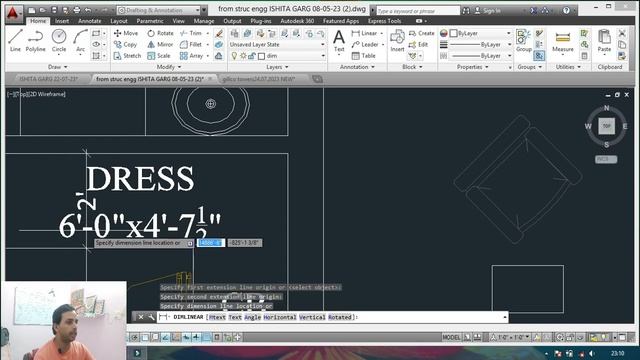
Task: Choose Rotated option in command line
Action: (x=340, y=317)
